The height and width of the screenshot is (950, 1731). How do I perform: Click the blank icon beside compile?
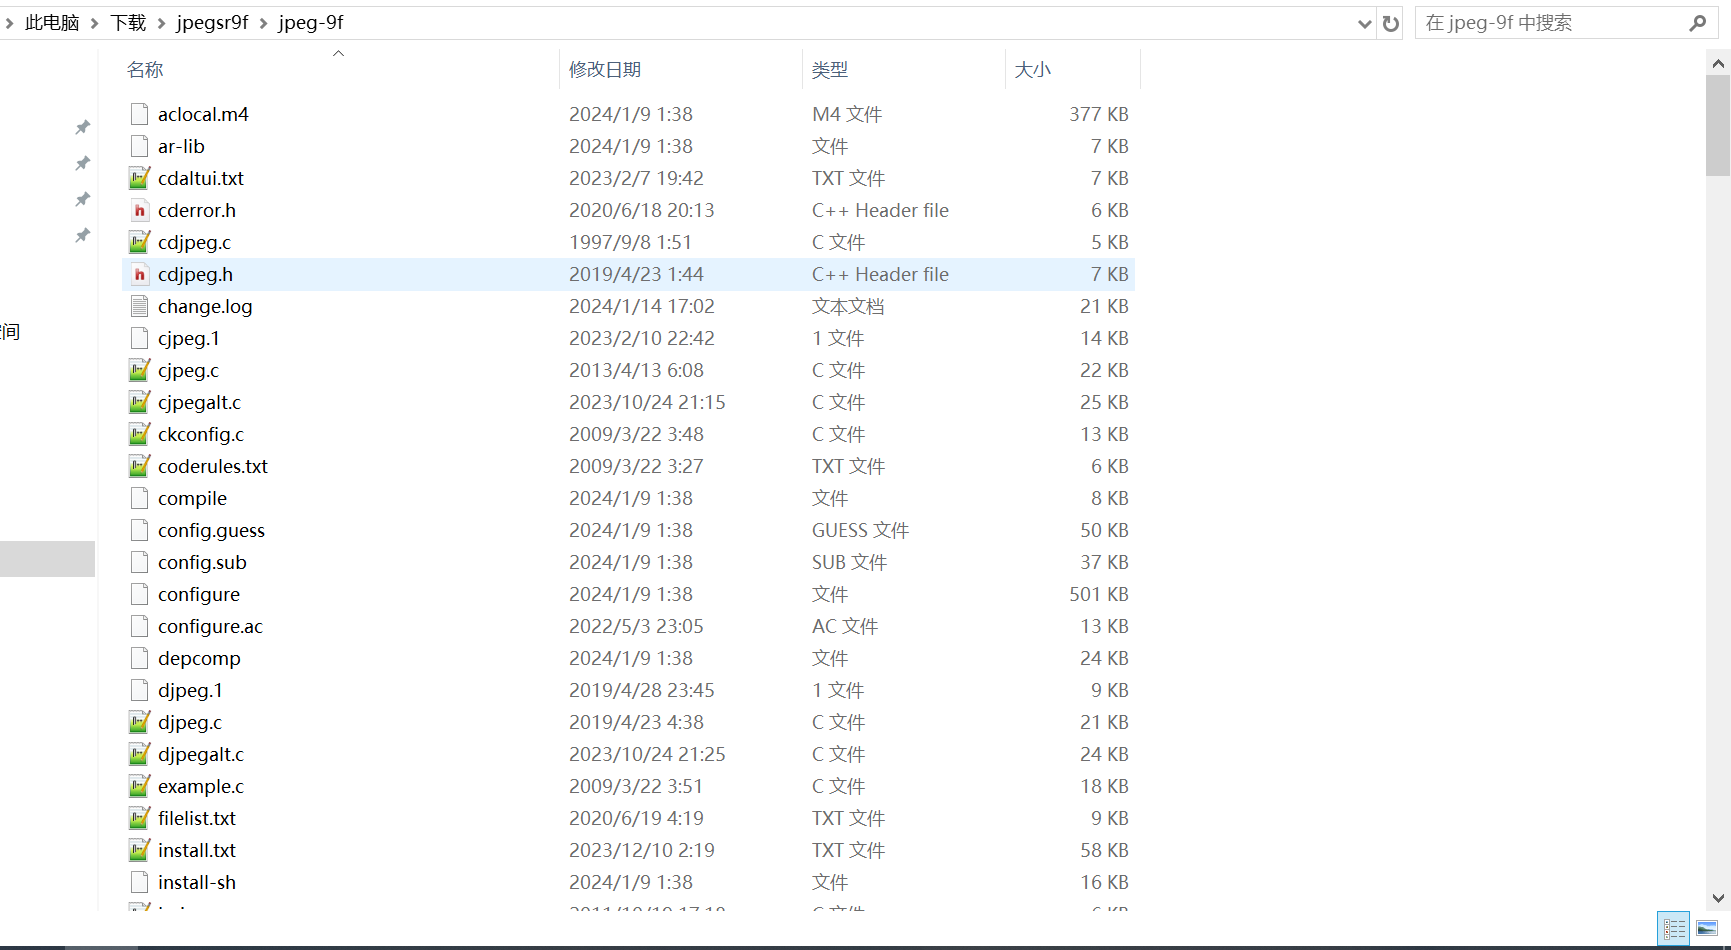[140, 498]
